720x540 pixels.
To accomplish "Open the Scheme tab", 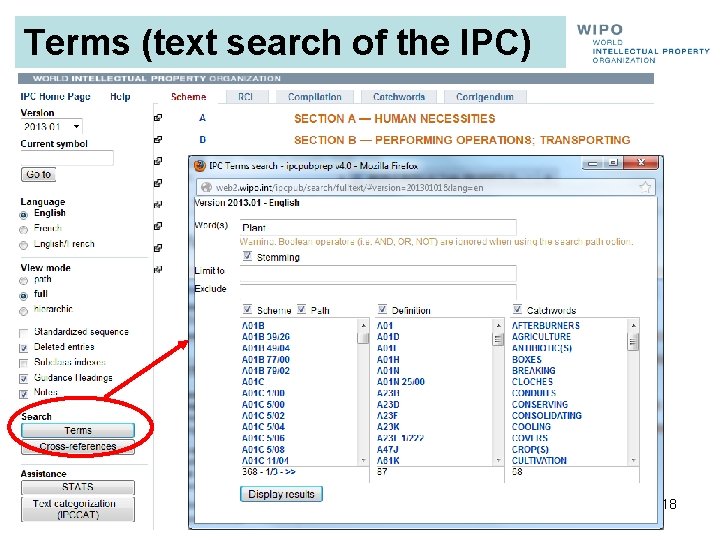I will click(188, 97).
